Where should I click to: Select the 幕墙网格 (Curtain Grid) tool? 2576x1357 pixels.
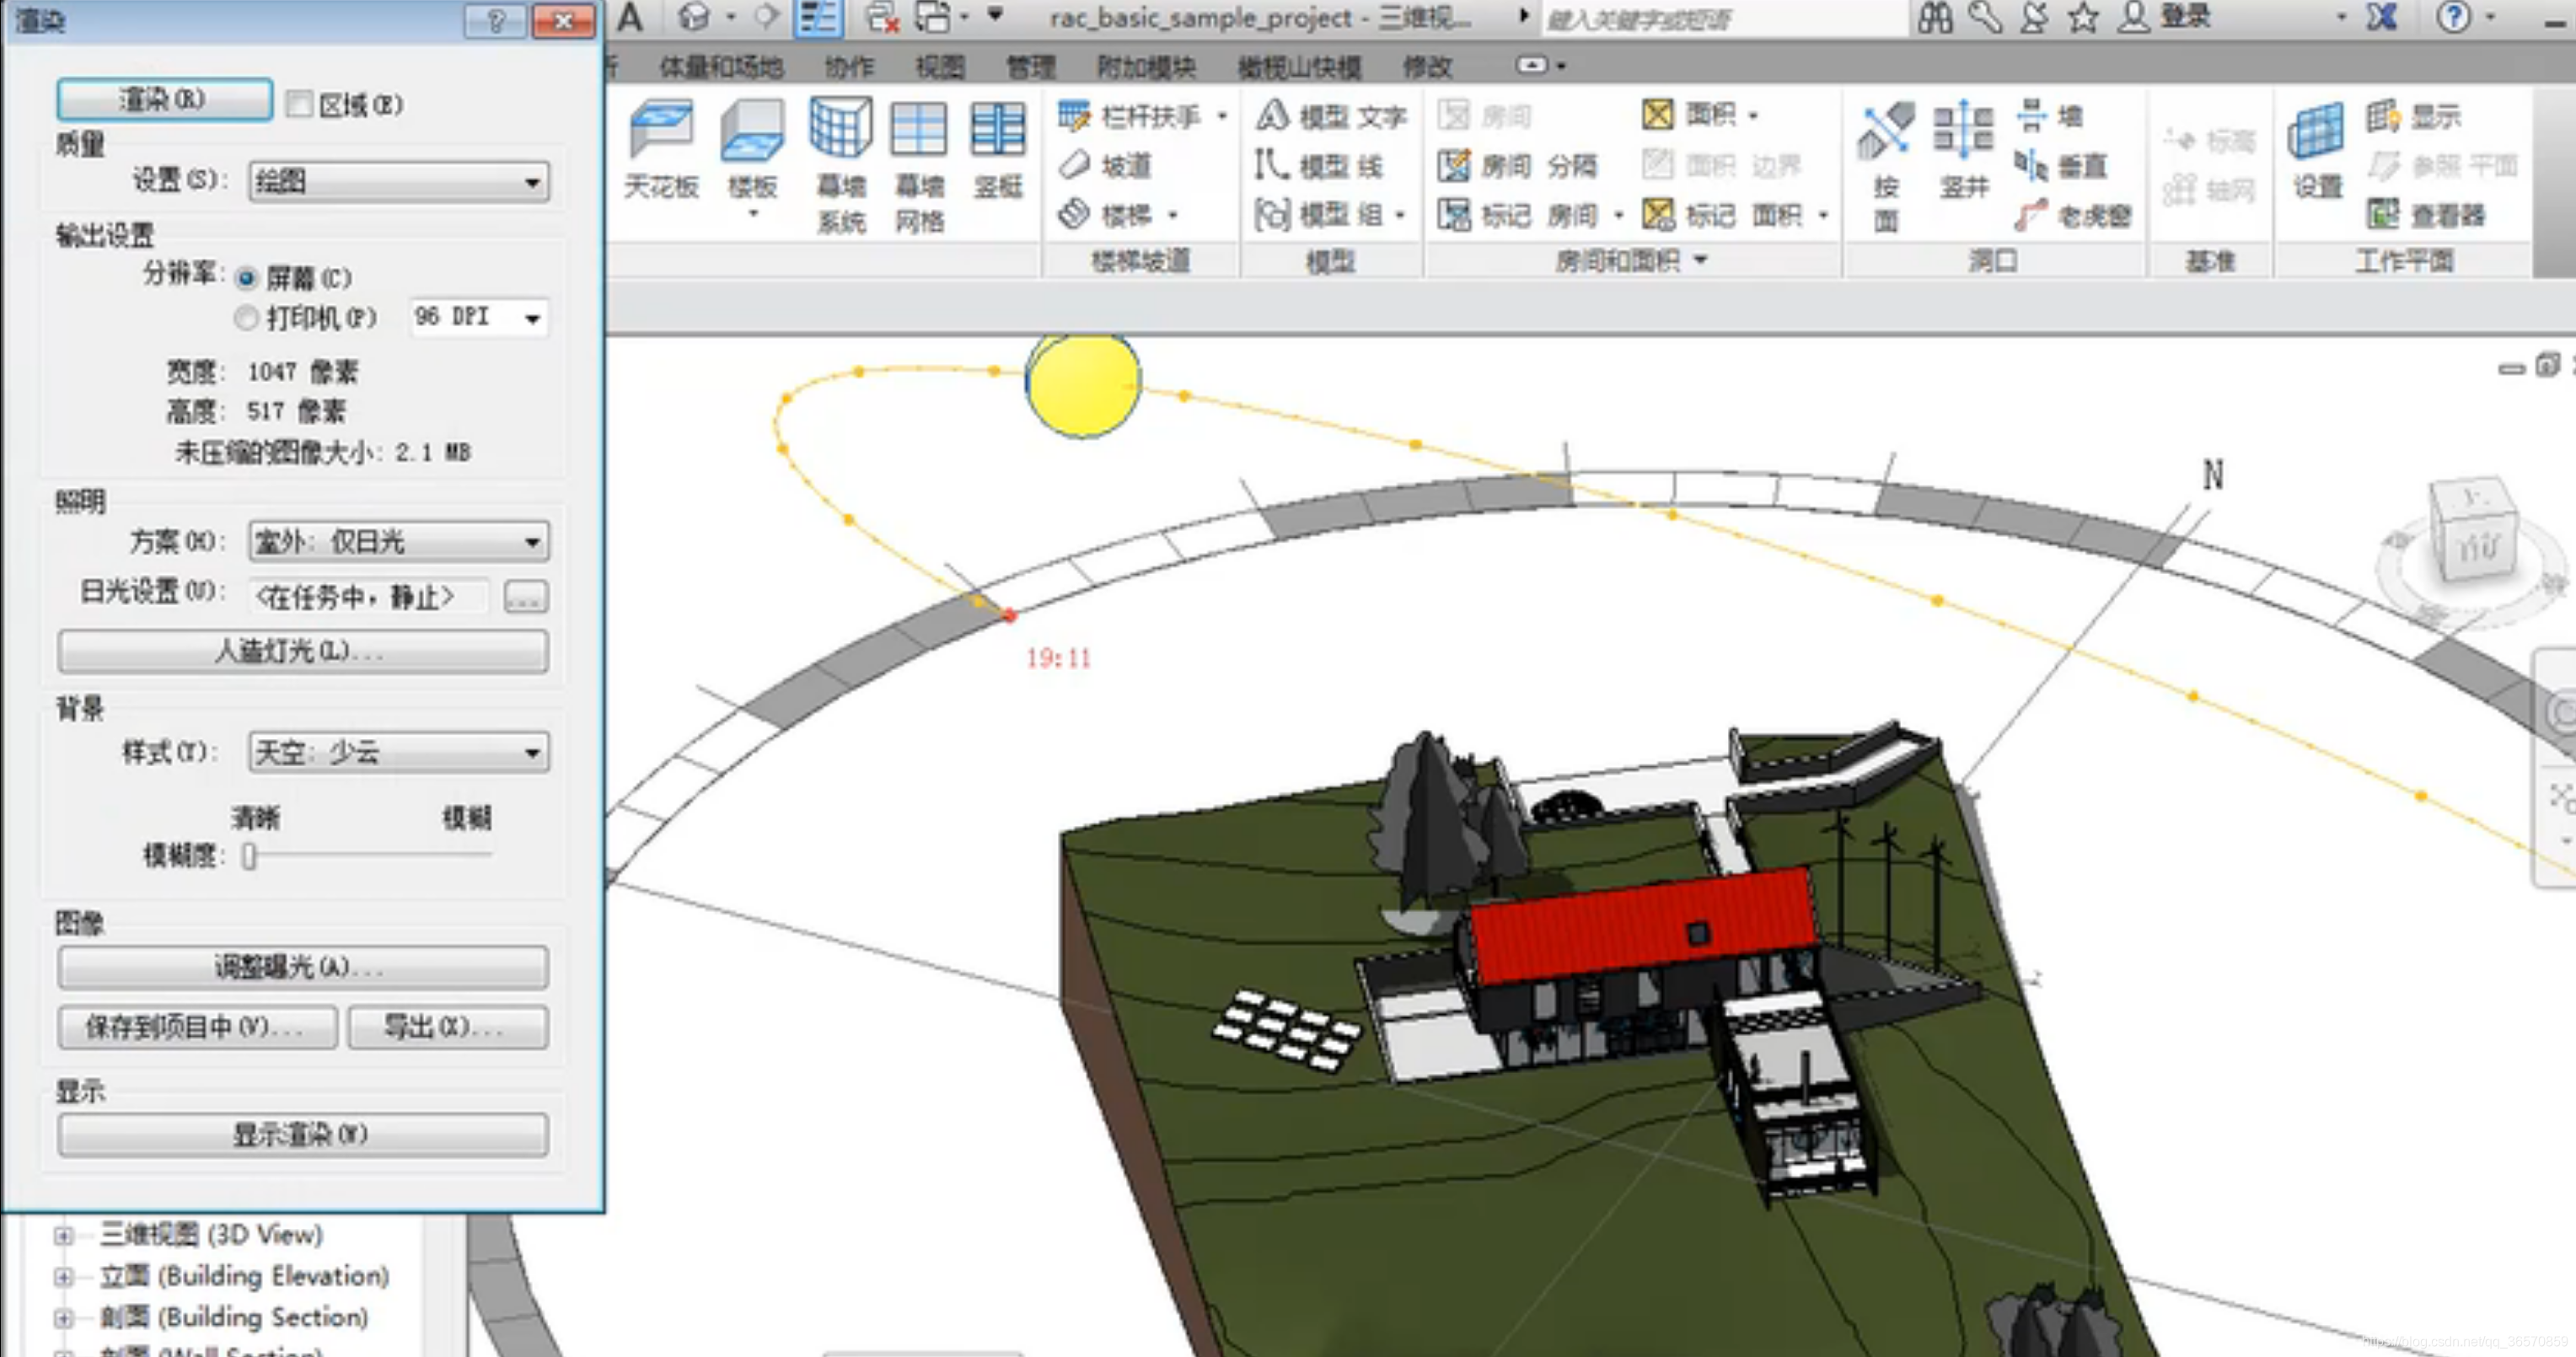click(918, 130)
